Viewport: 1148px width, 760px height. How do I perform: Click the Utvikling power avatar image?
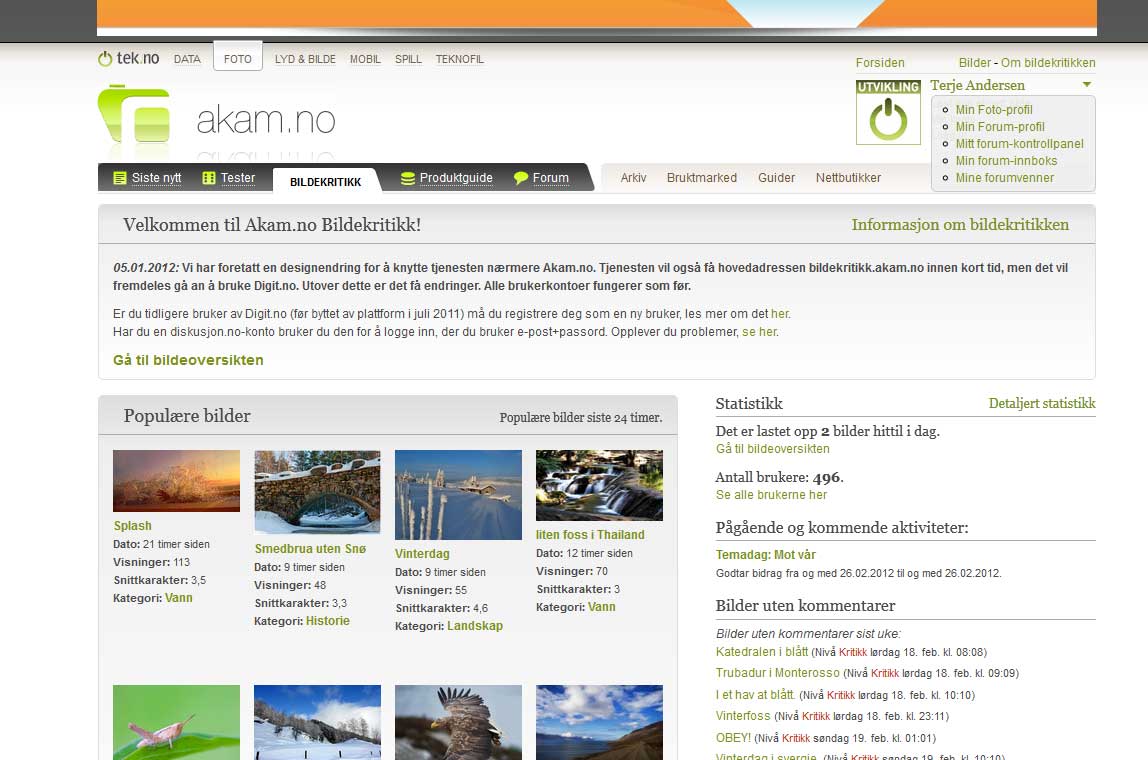(888, 112)
